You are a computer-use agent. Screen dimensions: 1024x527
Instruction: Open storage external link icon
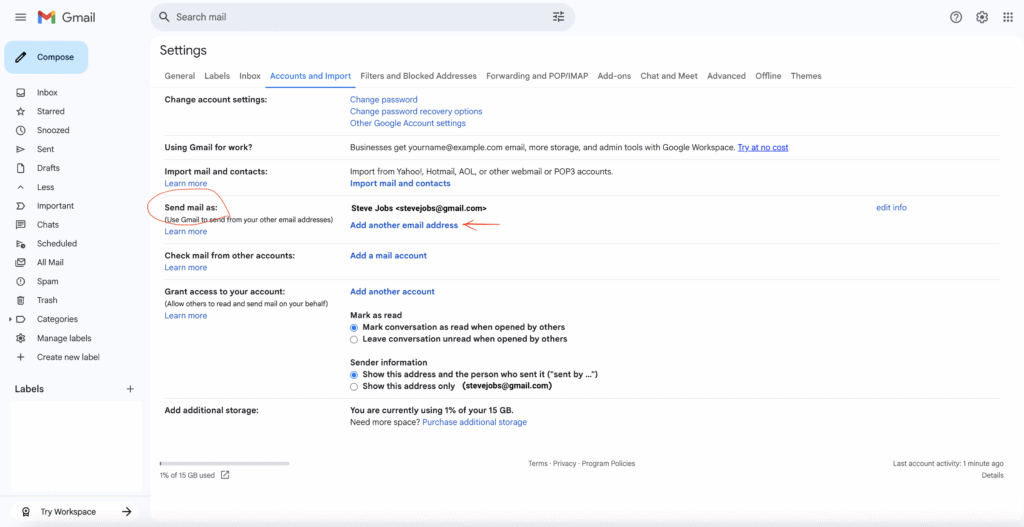click(x=225, y=475)
